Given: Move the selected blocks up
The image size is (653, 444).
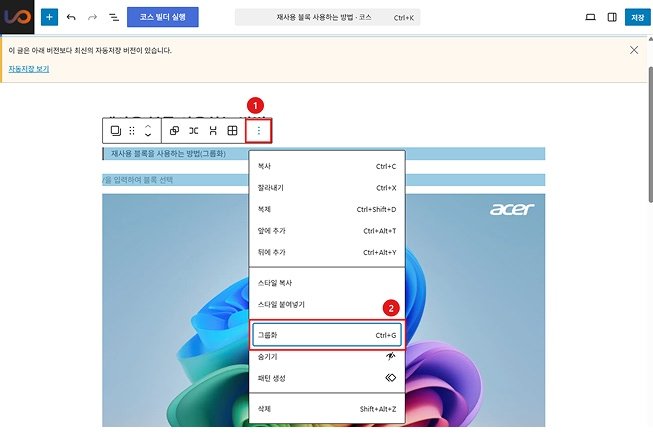Looking at the screenshot, I should pos(148,126).
